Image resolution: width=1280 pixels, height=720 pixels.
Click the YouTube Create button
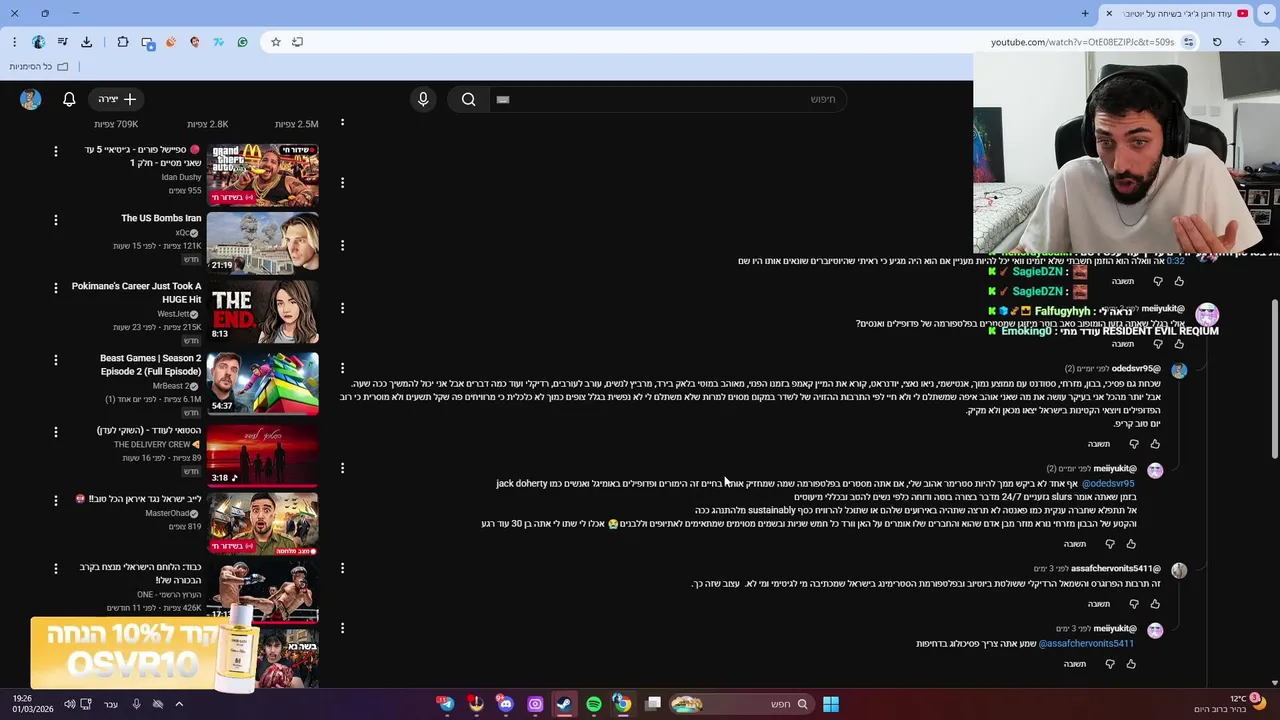coord(116,99)
